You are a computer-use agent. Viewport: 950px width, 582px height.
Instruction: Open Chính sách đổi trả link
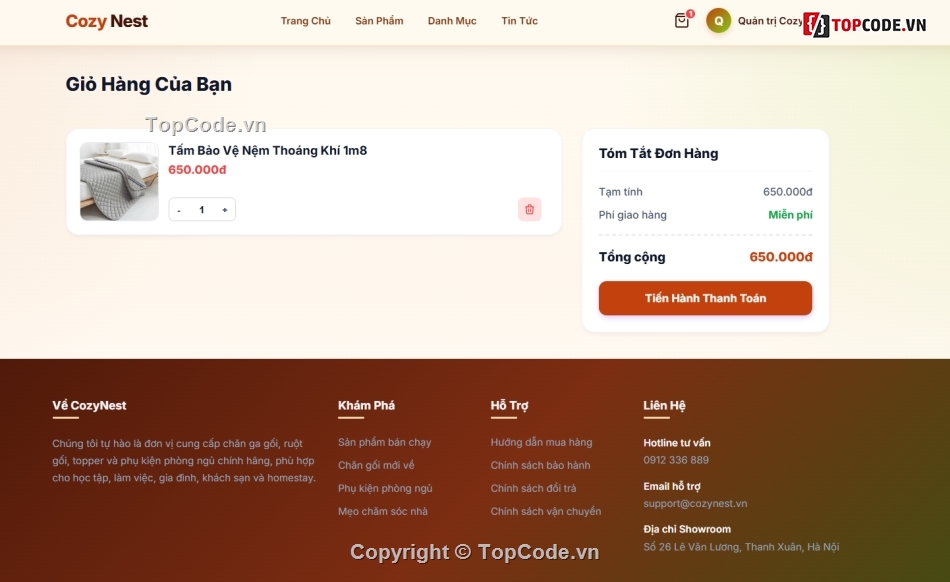[x=533, y=488]
